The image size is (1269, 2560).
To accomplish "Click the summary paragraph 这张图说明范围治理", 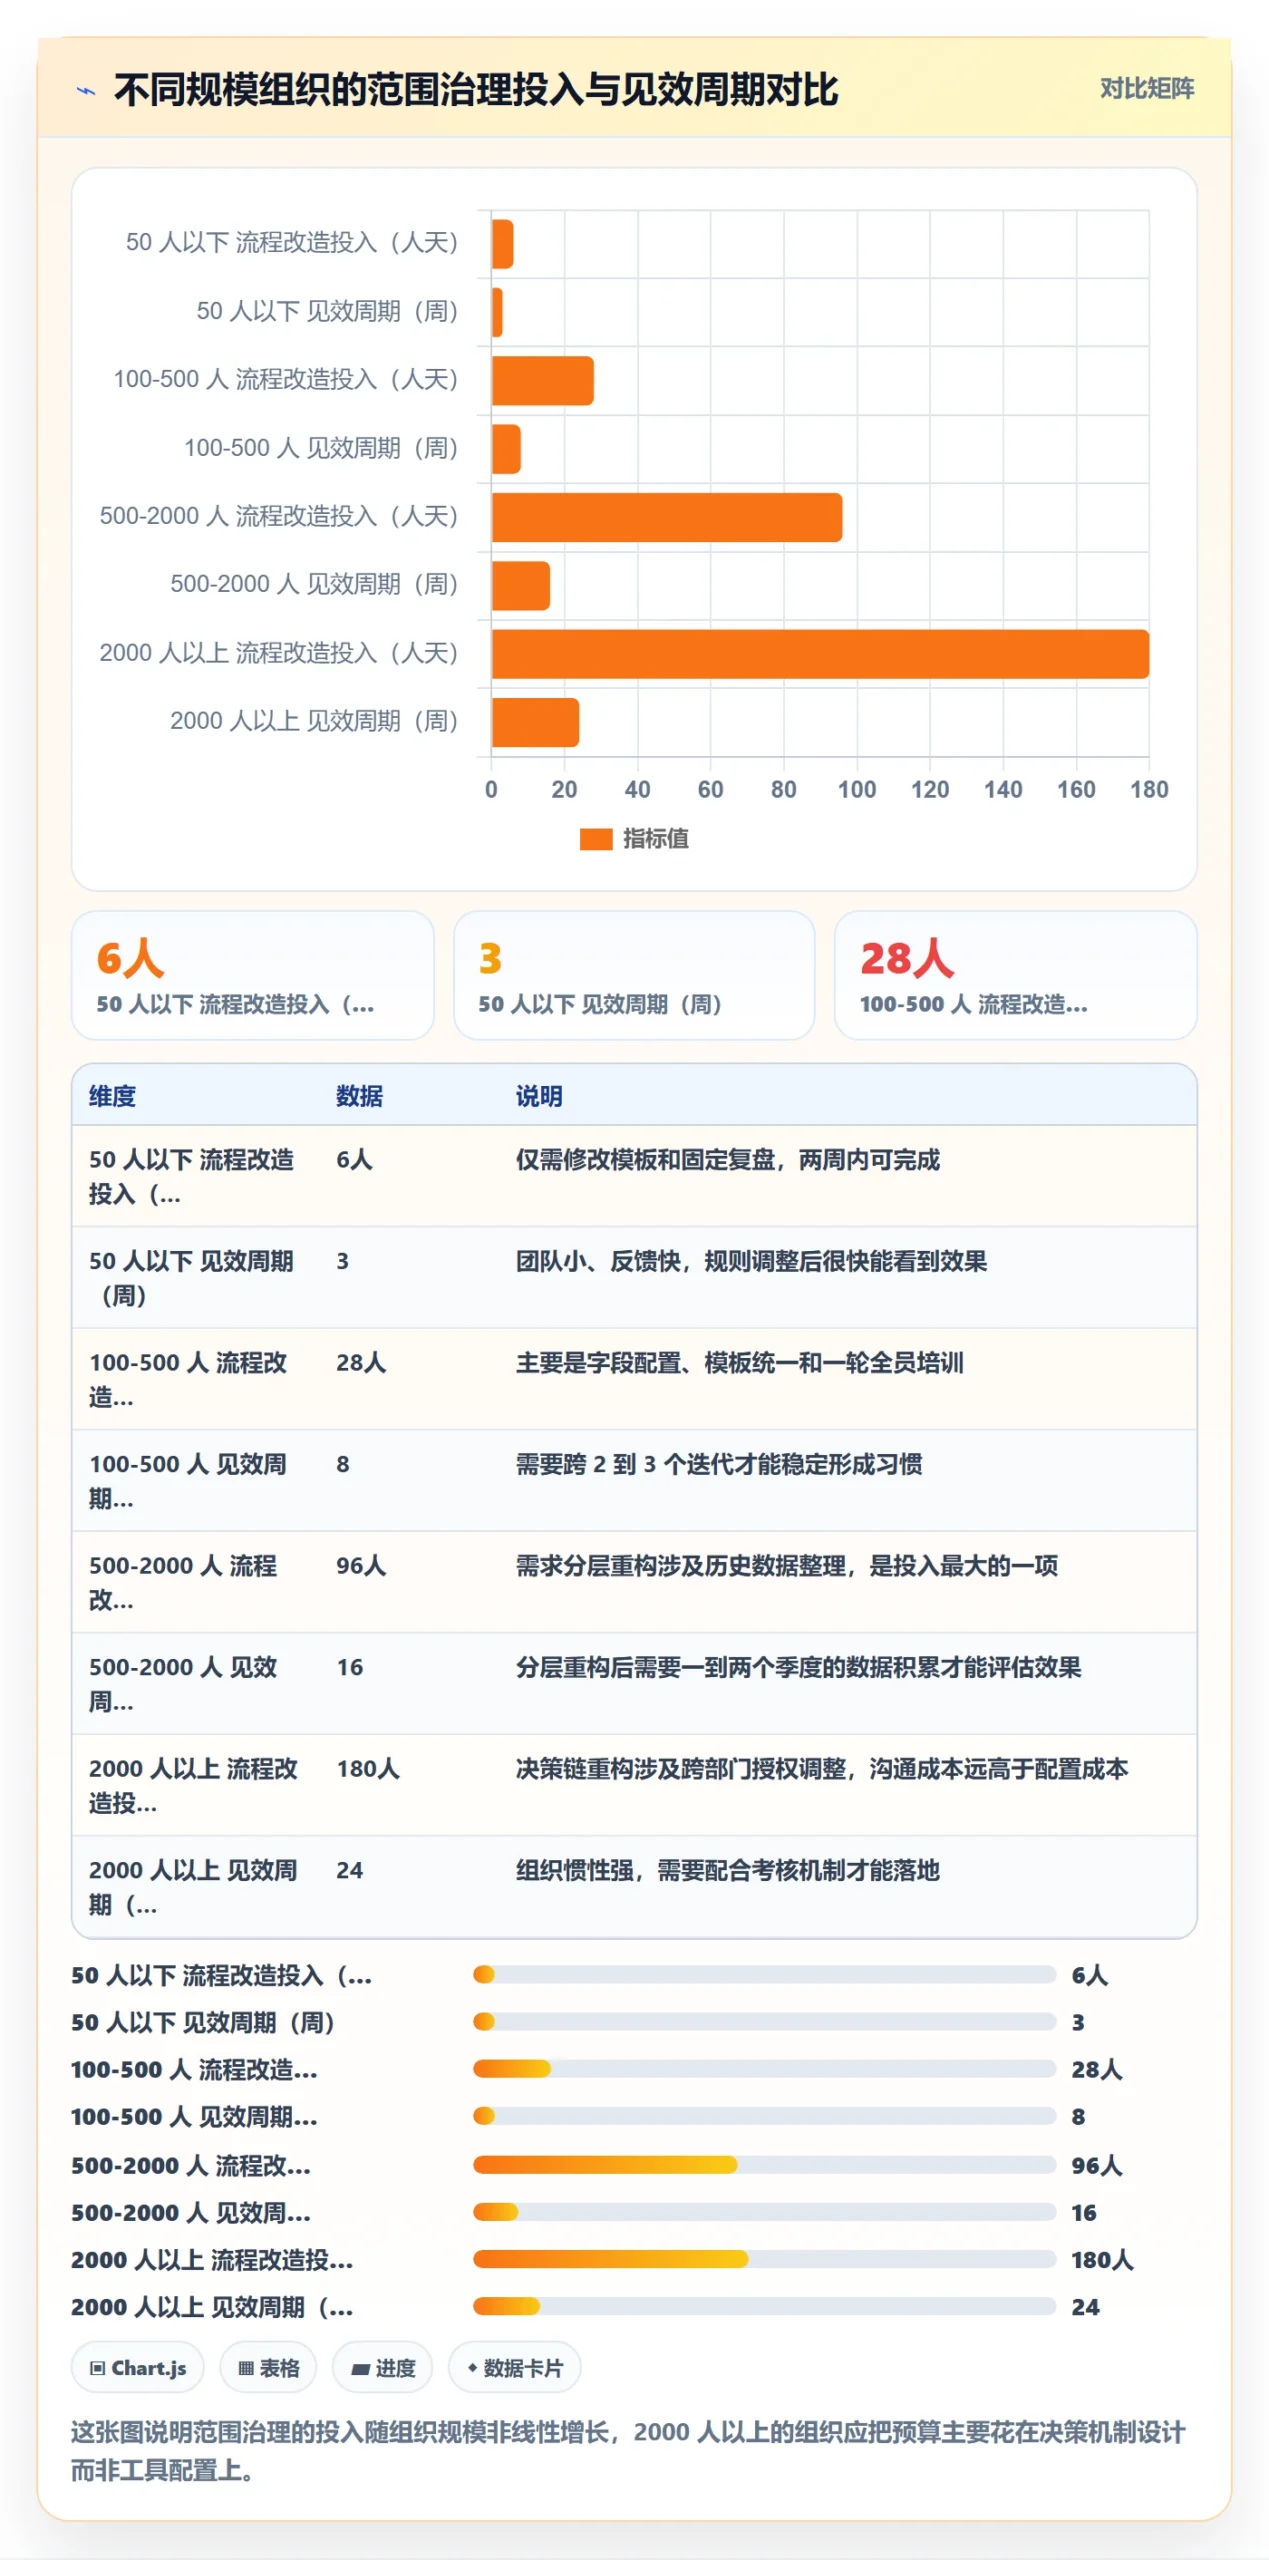I will tap(628, 2451).
